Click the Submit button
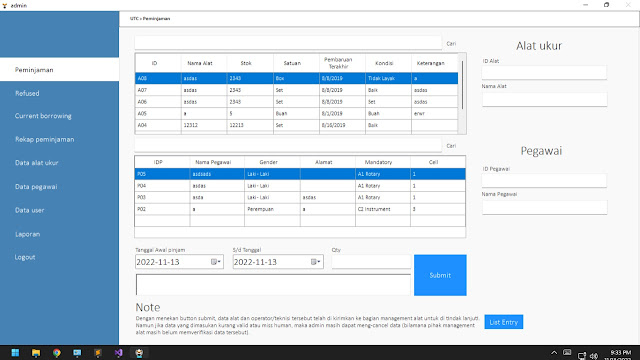The width and height of the screenshot is (640, 360). click(440, 275)
